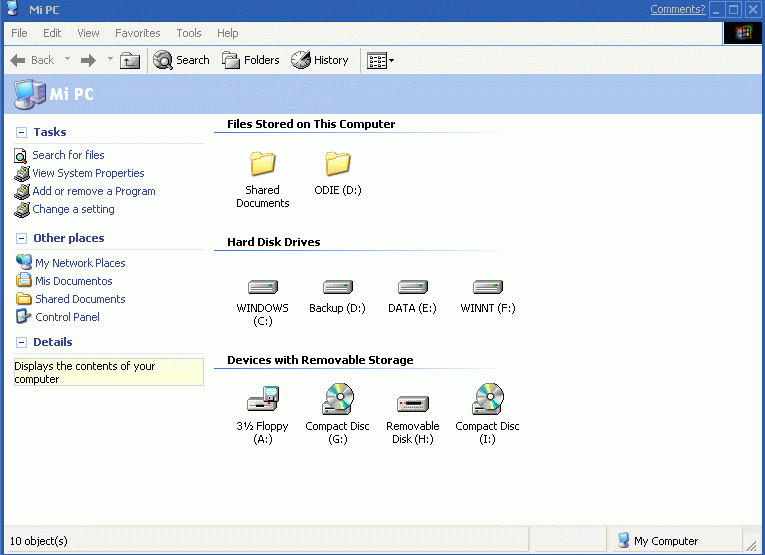Open the Shared Documents folder icon
The image size is (765, 555).
[x=263, y=164]
